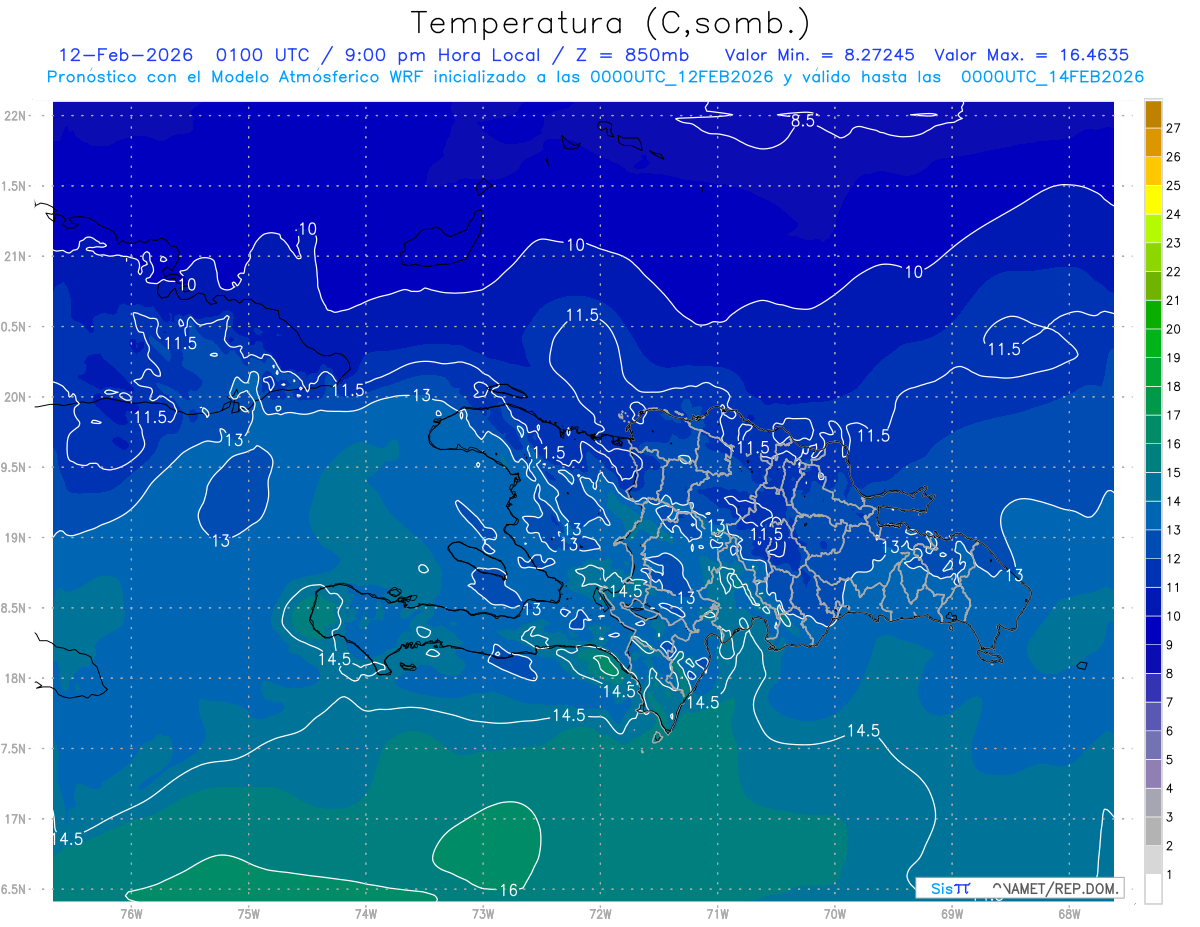This screenshot has width=1200, height=927.
Task: Click the '70W' longitude axis label
Action: 835,913
